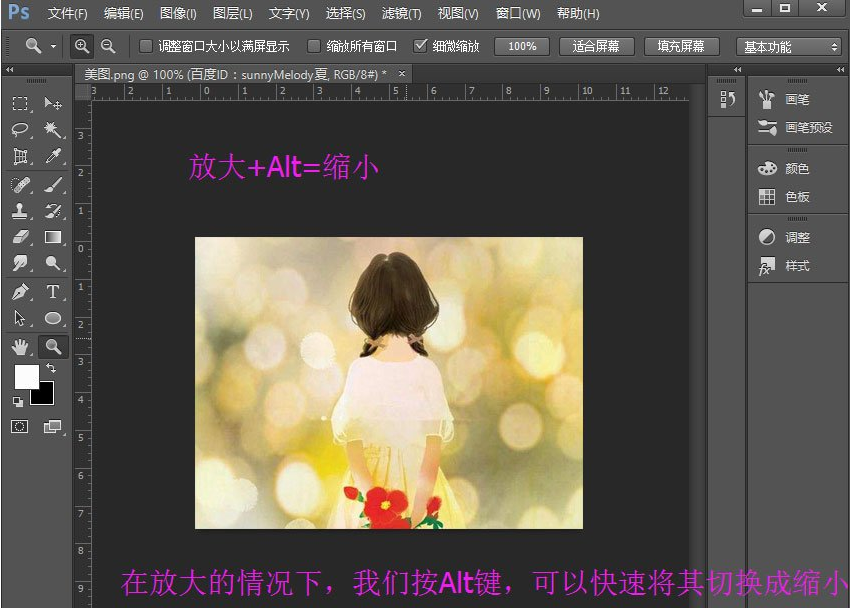The height and width of the screenshot is (608, 850).
Task: Open the 窗口(W) menu
Action: [518, 14]
